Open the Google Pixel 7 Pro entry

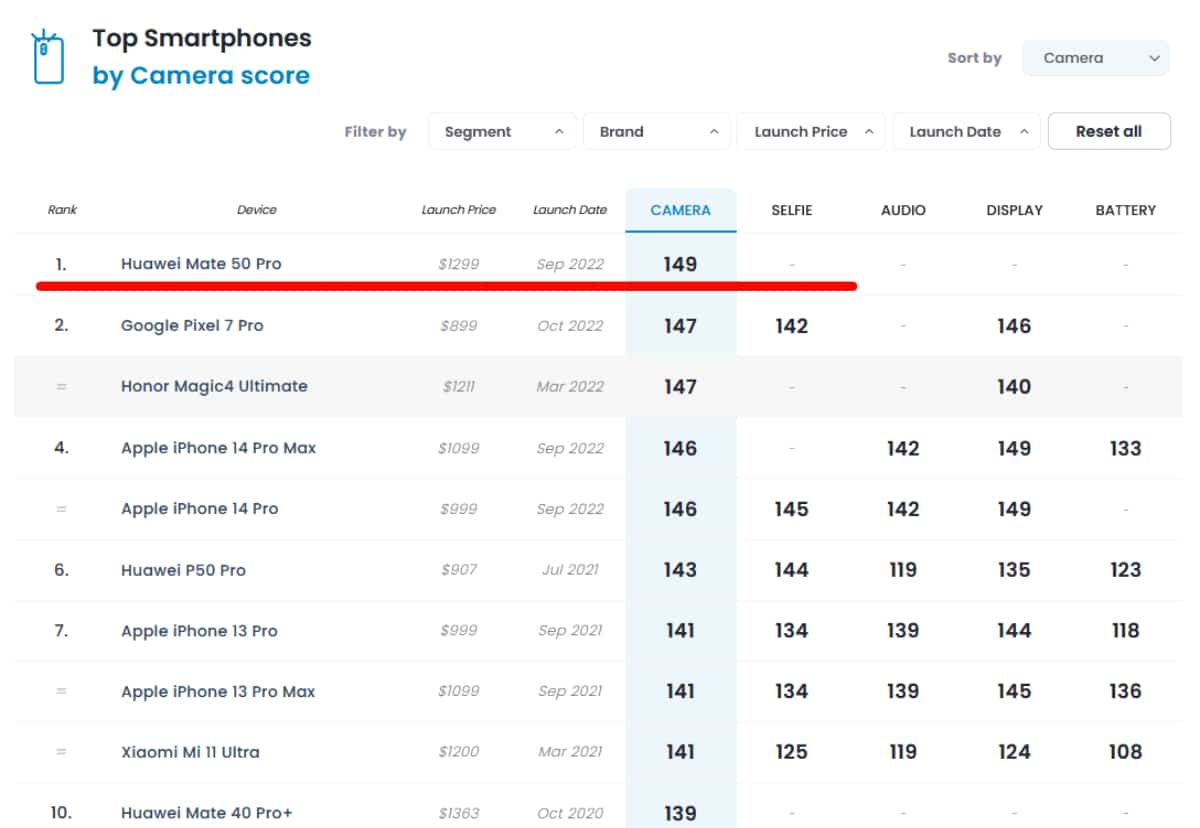click(192, 326)
